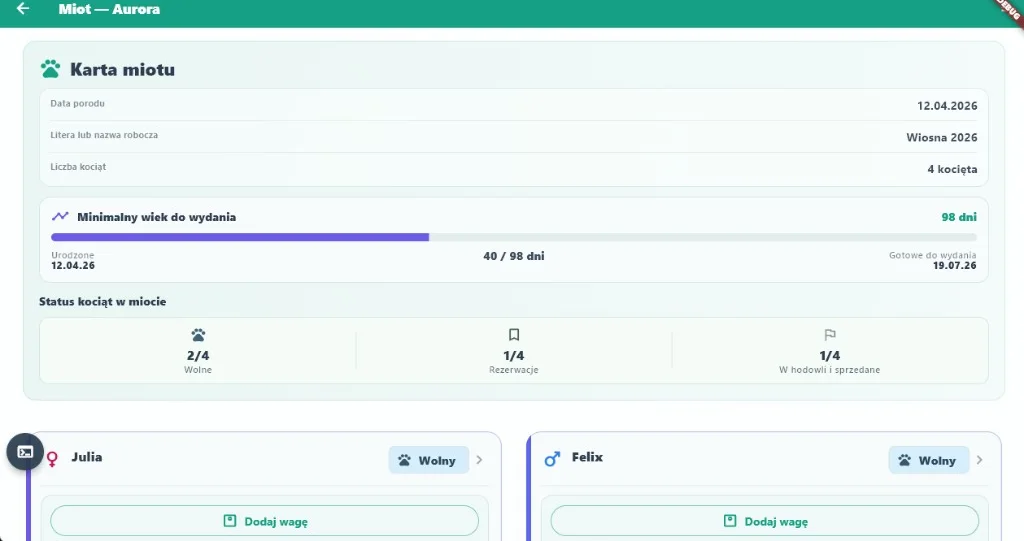This screenshot has width=1024, height=541.
Task: Select the Data porodu row
Action: (x=514, y=105)
